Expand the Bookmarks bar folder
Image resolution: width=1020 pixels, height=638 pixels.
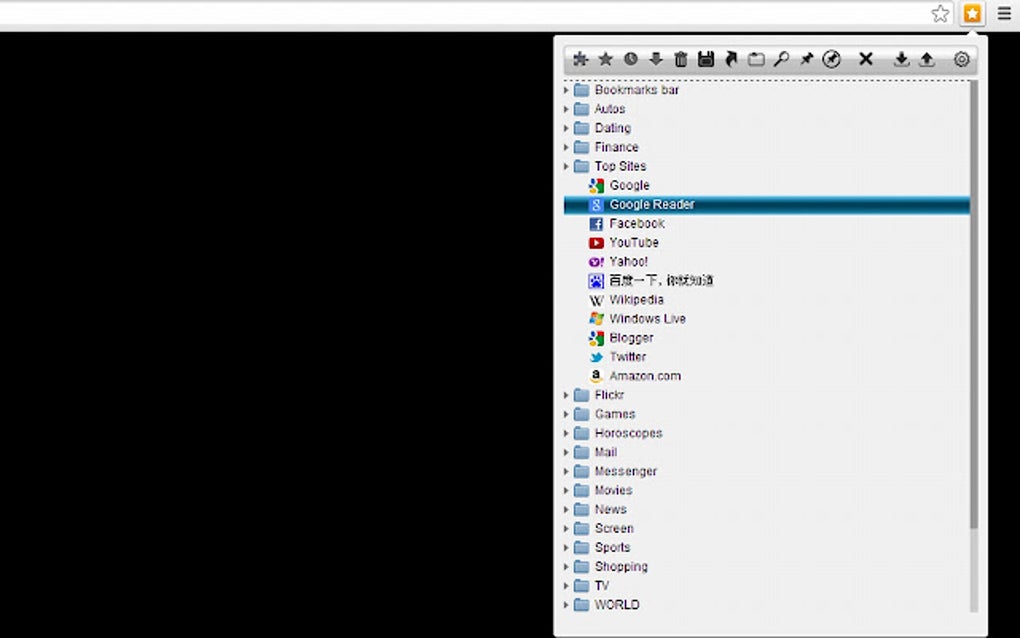pos(566,89)
